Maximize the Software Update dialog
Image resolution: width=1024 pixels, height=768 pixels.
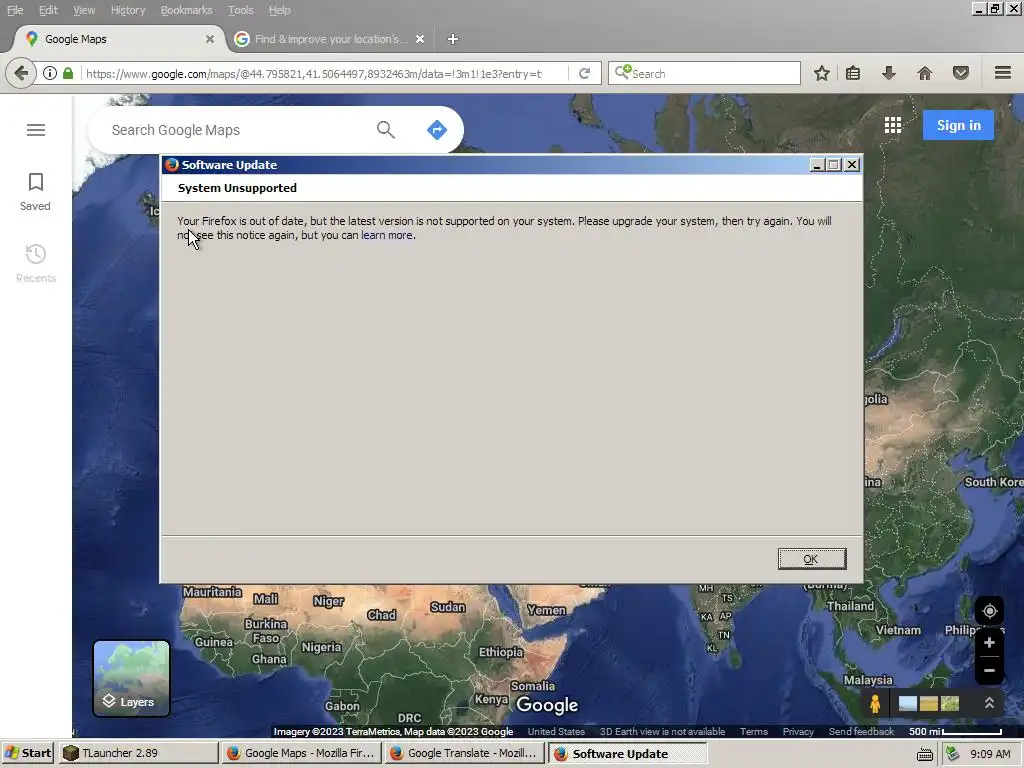(834, 165)
